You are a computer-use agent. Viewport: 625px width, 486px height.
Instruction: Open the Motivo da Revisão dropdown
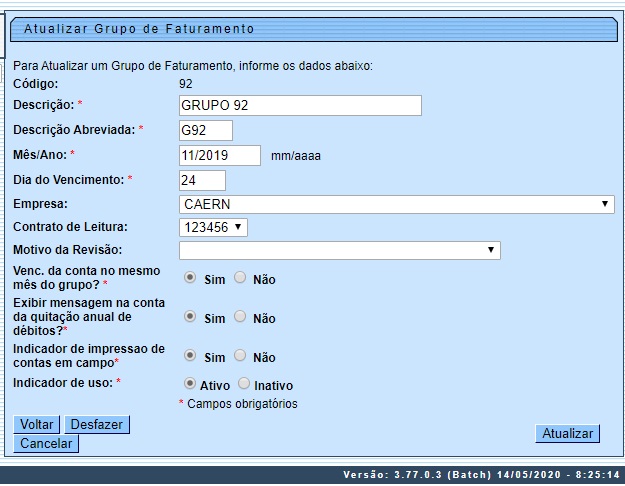point(339,250)
